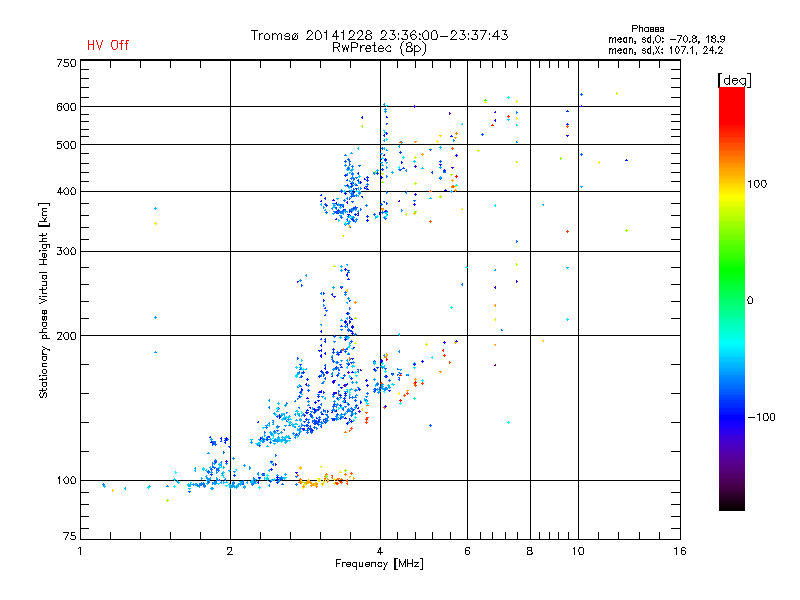Viewport: 800px width, 600px height.
Task: Click the colorbar 0 degree label
Action: click(750, 301)
